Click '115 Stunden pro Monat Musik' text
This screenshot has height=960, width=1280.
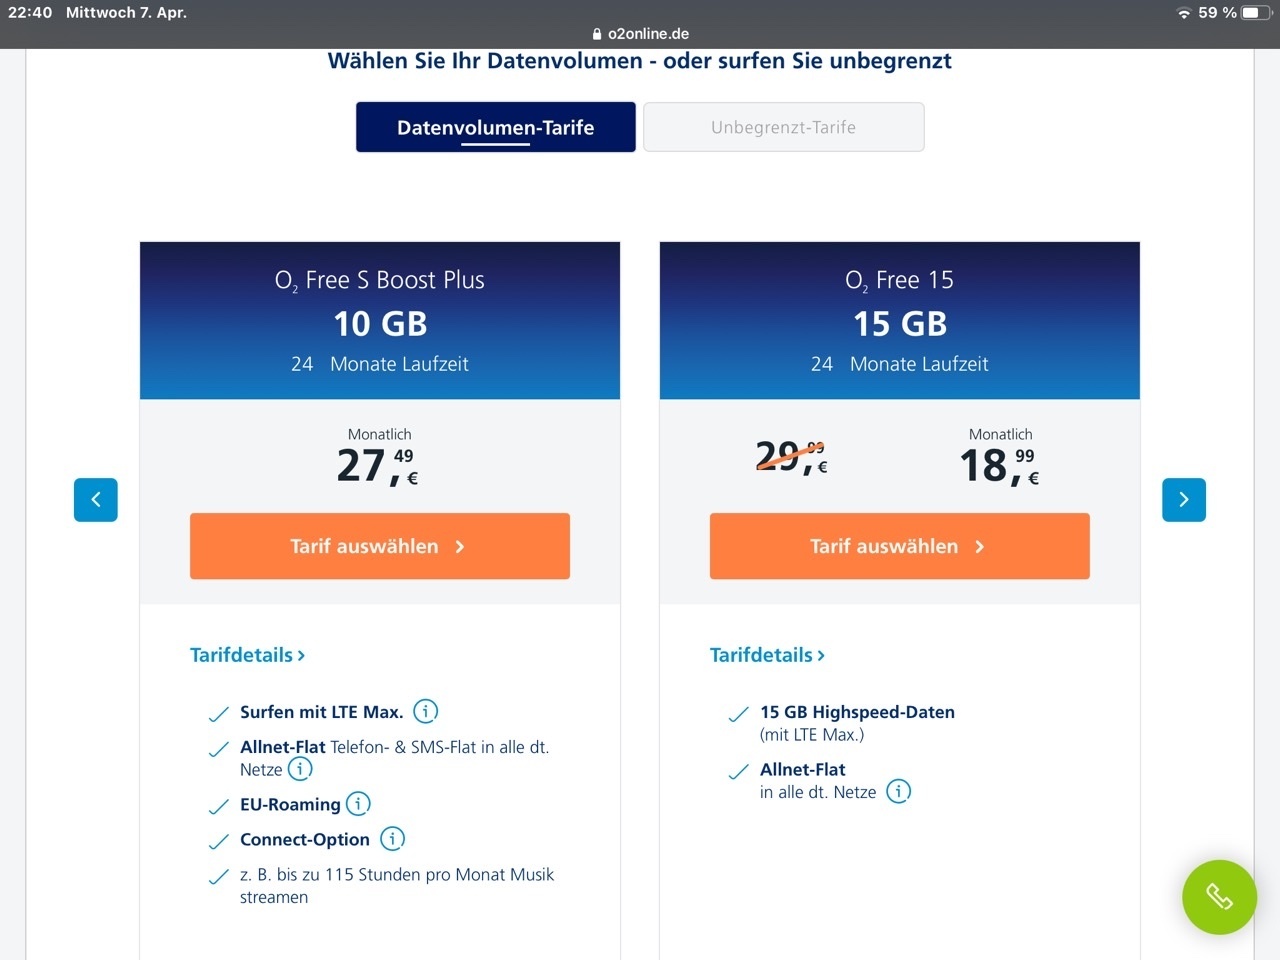pyautogui.click(x=439, y=874)
